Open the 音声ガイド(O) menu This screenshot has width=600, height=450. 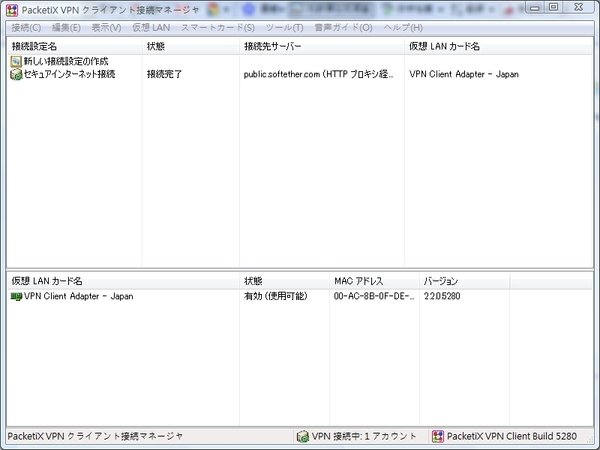(343, 28)
